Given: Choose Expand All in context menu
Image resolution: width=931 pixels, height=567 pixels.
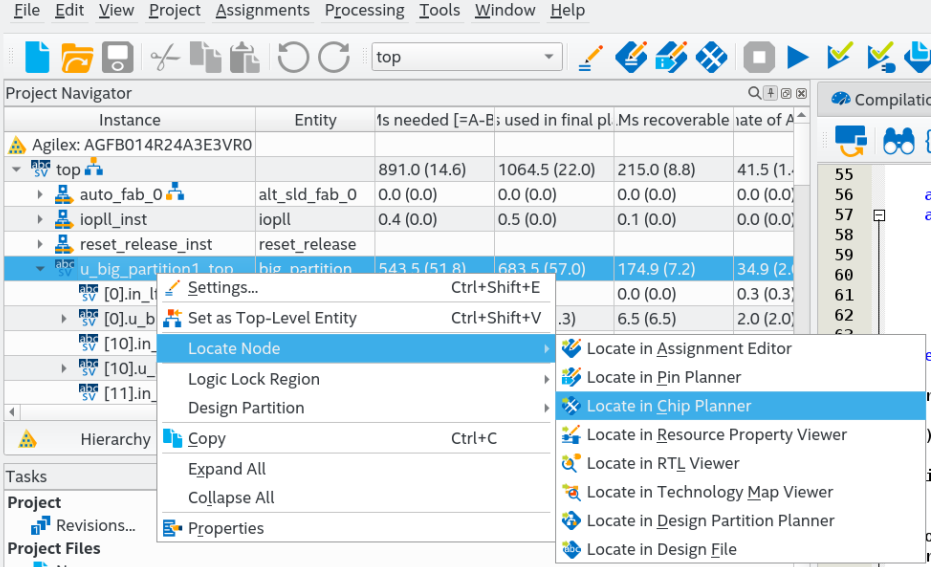Looking at the screenshot, I should [356, 469].
